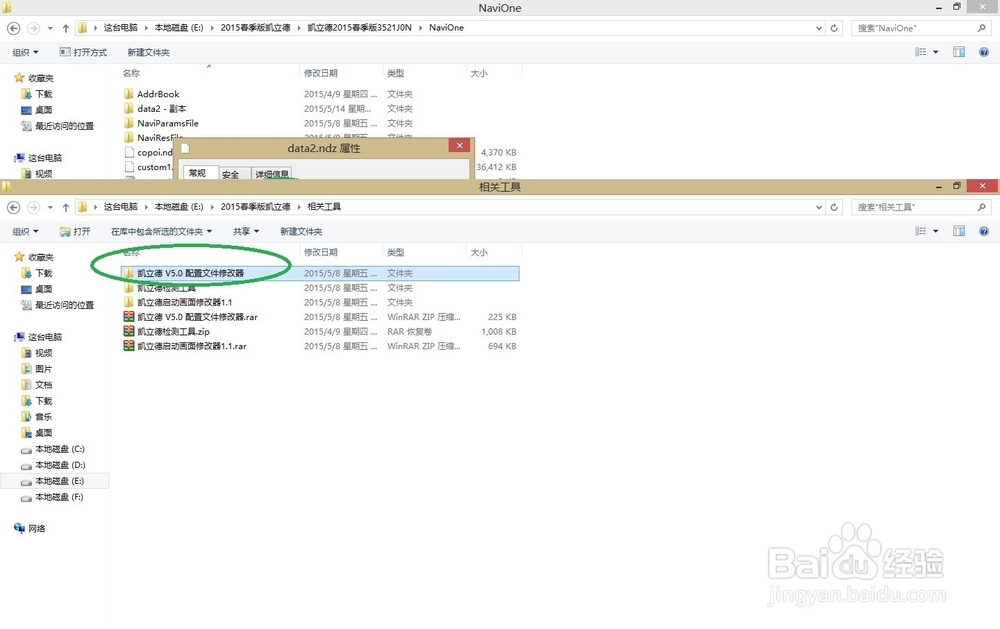Screen dimensions: 1000x629
Task: Change view layout in 相关工具 window
Action: (x=920, y=232)
